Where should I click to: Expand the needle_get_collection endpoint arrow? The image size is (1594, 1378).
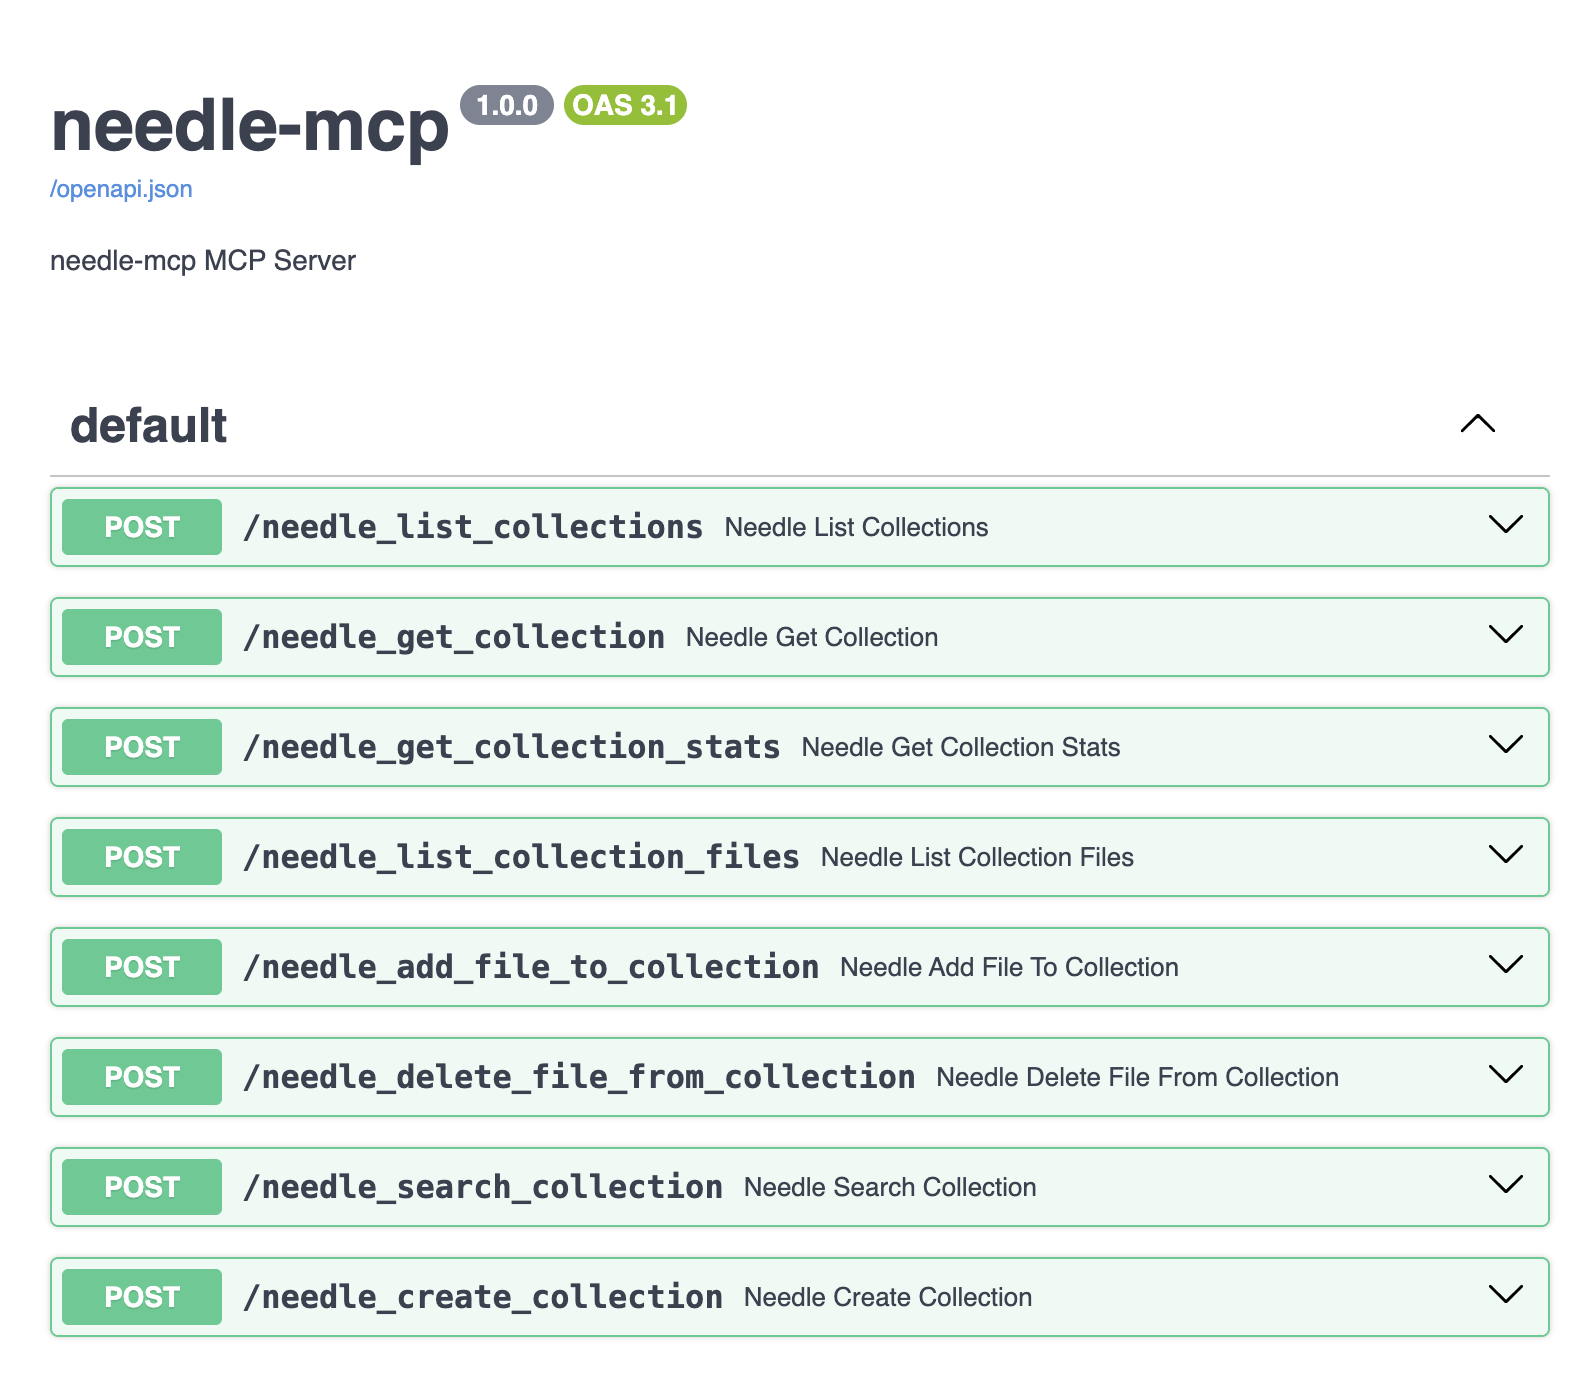[x=1505, y=635]
